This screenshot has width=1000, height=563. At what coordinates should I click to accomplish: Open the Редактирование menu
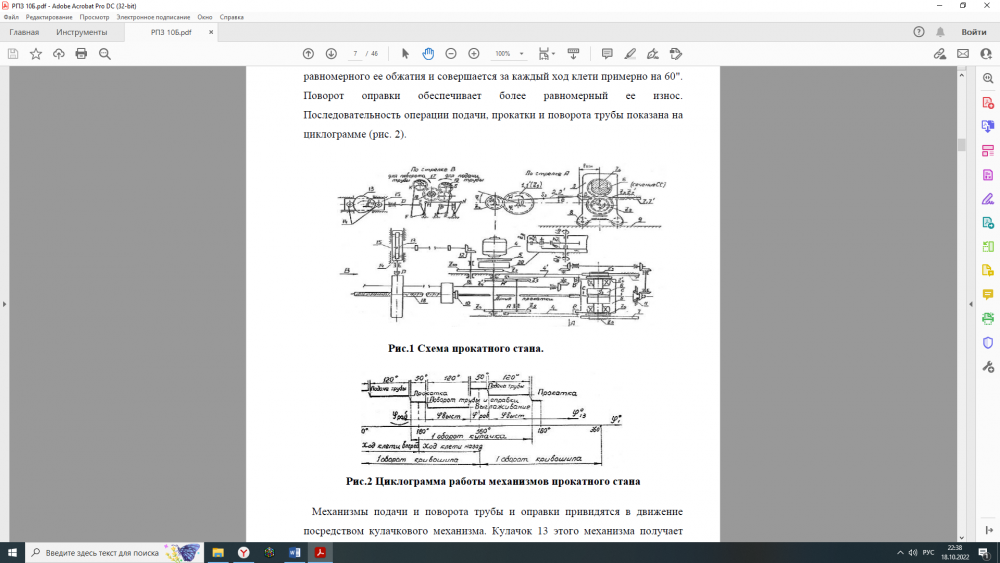point(47,17)
